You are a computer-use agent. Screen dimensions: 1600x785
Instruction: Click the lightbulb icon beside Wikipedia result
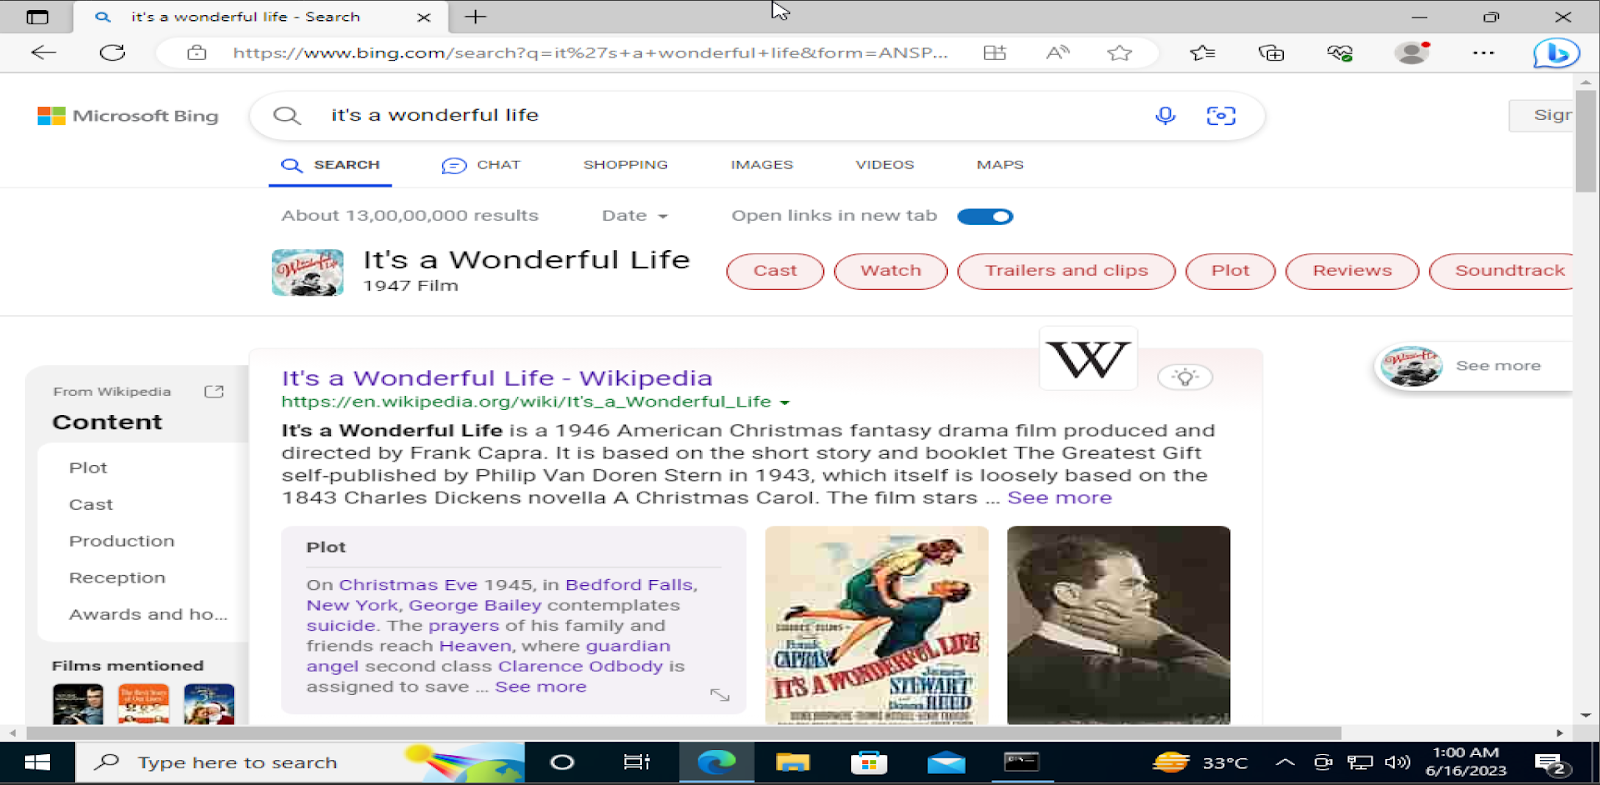(x=1185, y=377)
